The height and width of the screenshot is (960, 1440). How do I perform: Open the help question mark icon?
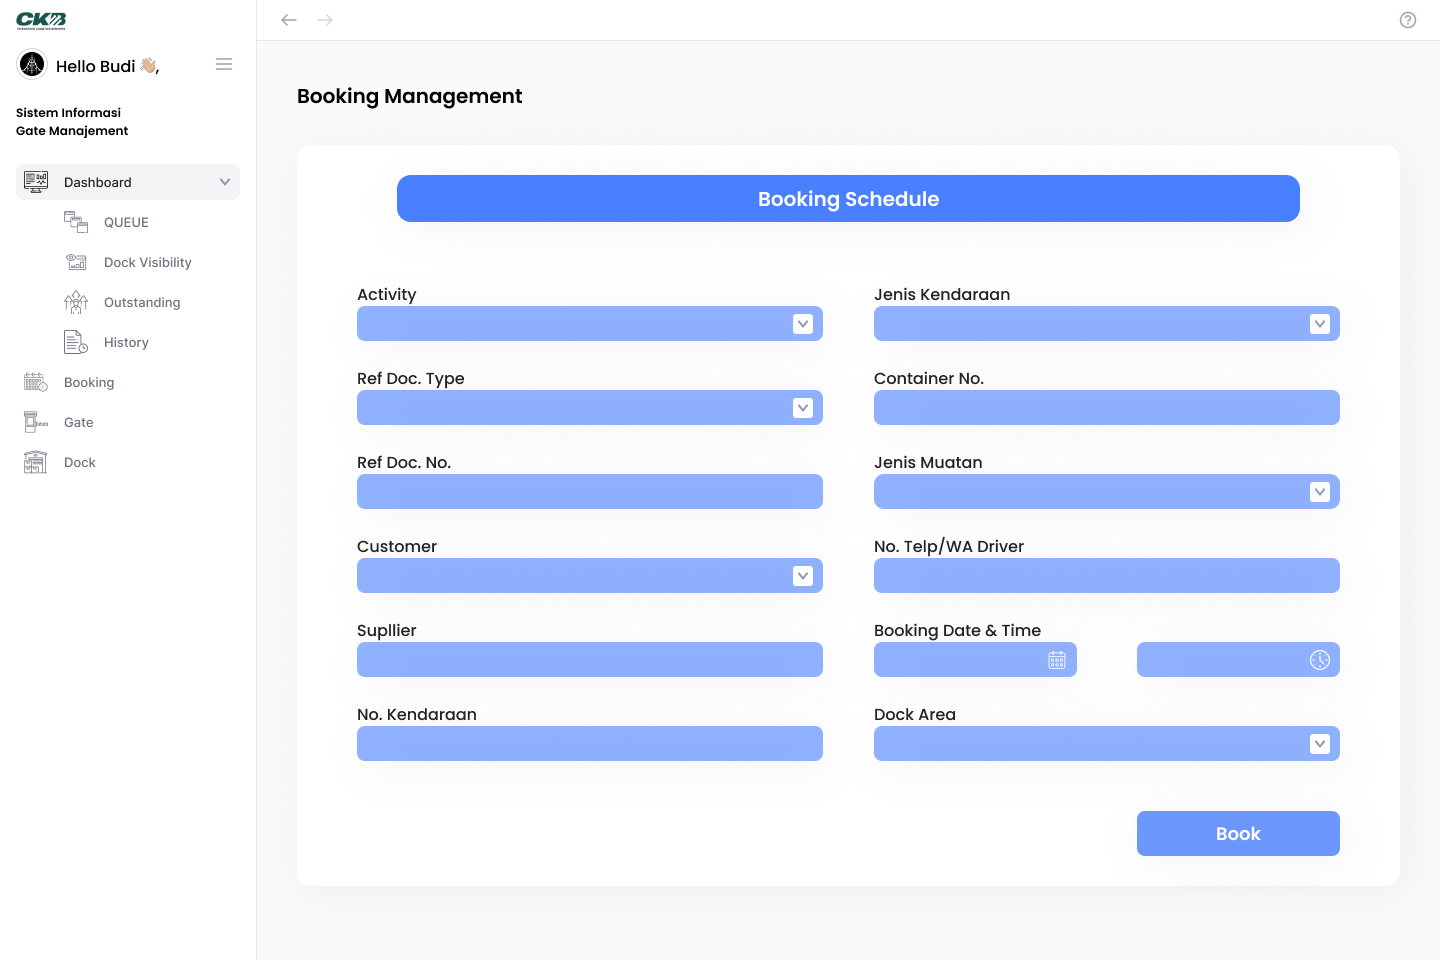1408,20
